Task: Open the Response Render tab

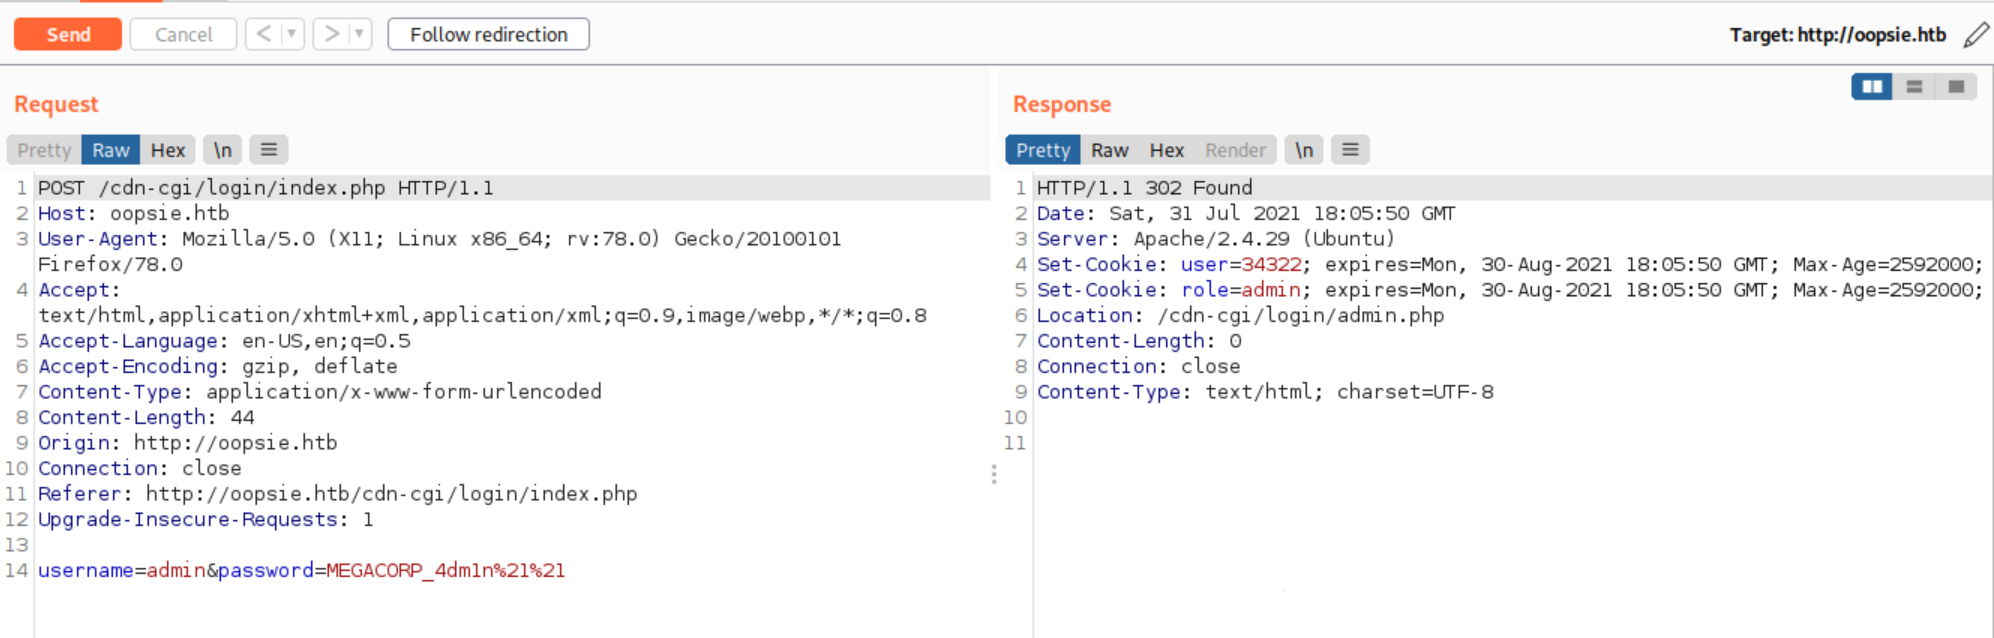Action: coord(1235,150)
